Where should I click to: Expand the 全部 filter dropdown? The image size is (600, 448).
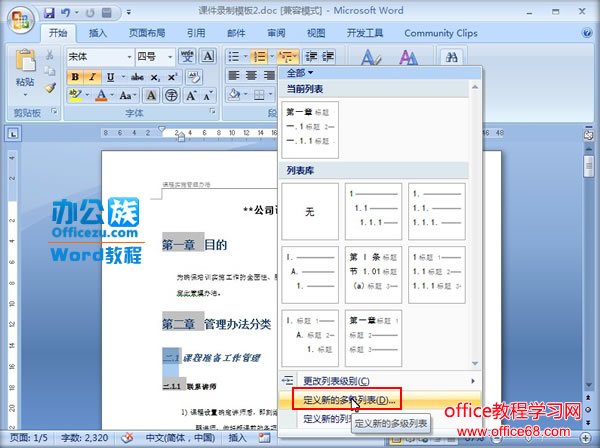coord(300,73)
